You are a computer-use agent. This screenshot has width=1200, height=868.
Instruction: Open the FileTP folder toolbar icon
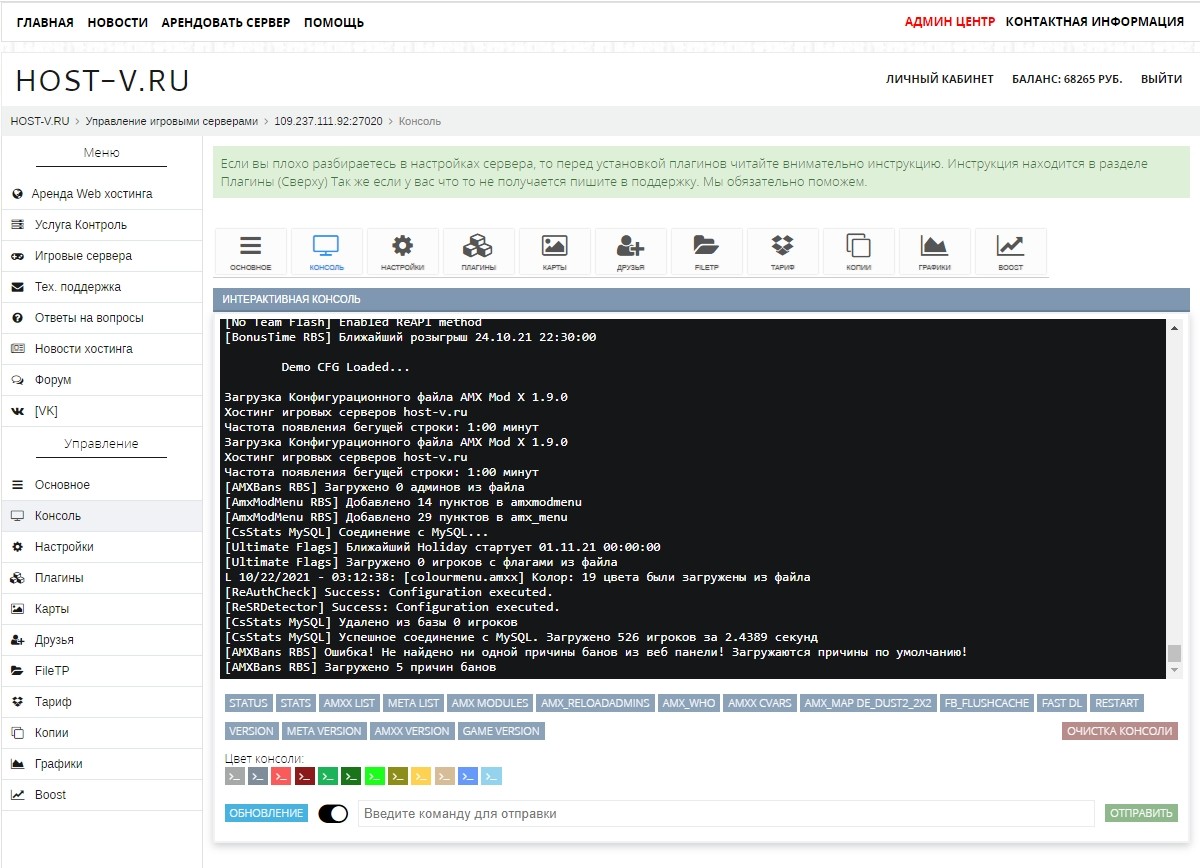coord(706,252)
